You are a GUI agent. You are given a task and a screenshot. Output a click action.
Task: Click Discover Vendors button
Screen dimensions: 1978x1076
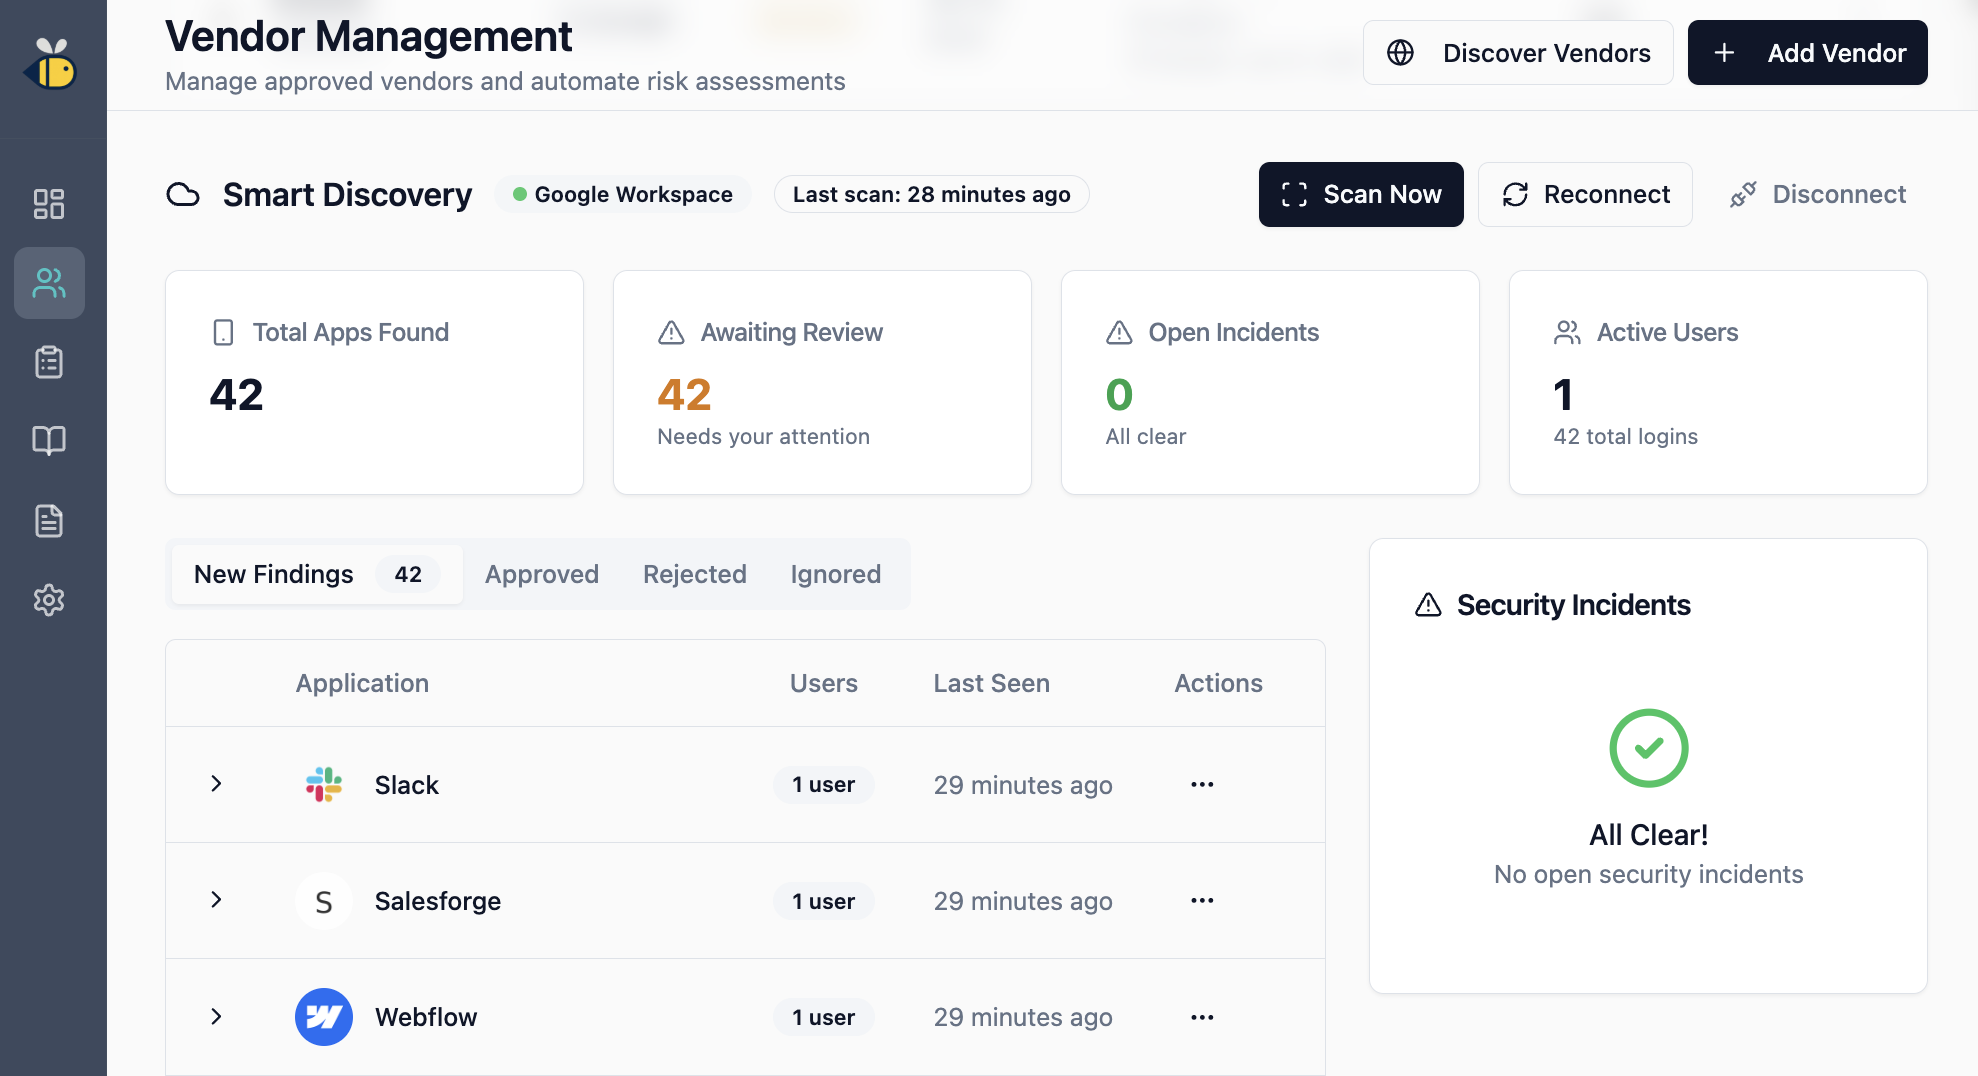(x=1518, y=53)
